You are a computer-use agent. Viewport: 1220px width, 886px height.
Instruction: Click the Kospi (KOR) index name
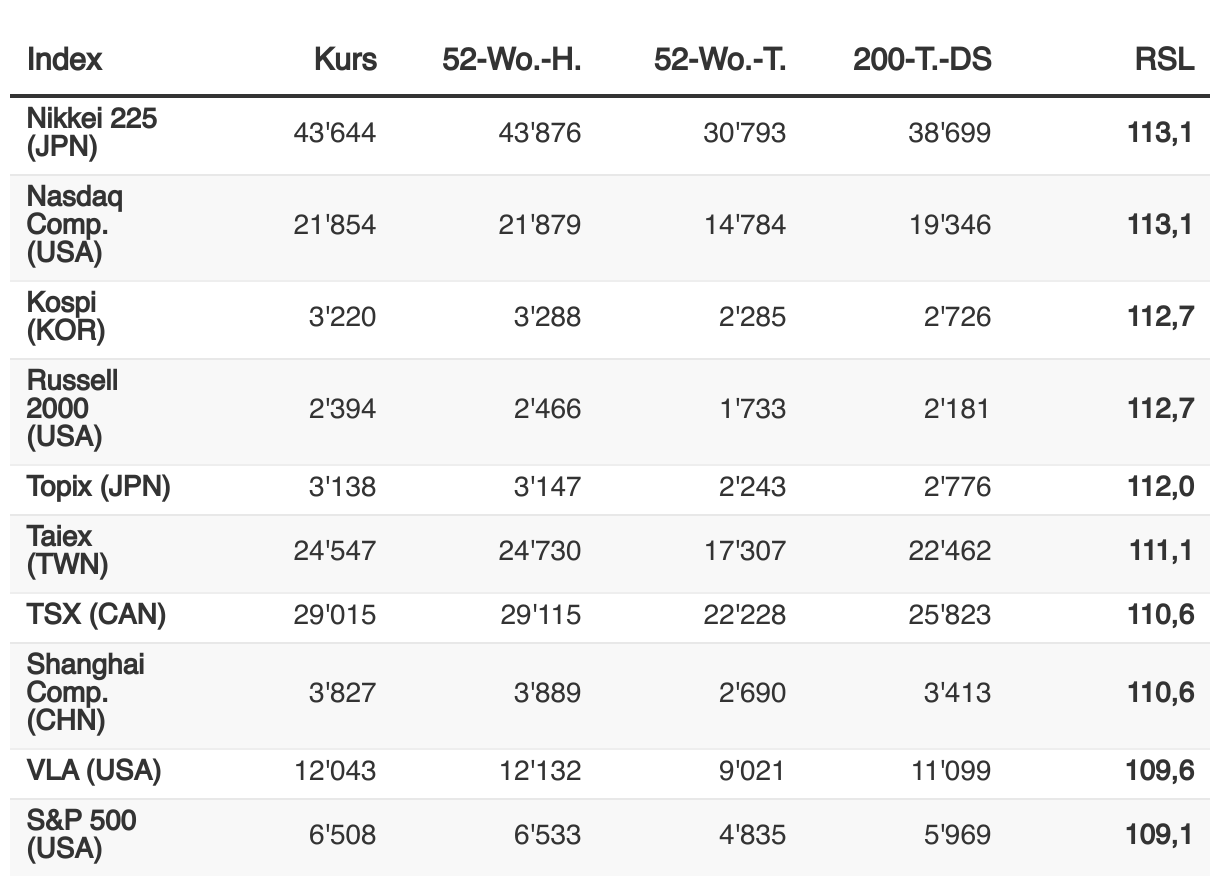tap(66, 317)
